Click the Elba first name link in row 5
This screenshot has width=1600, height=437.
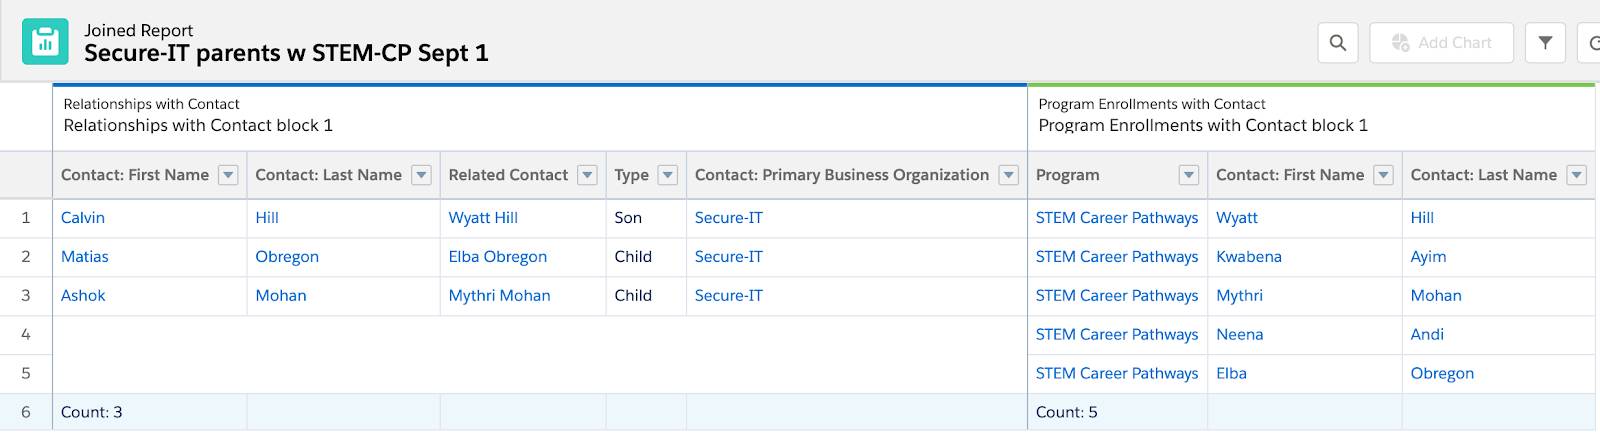(1231, 374)
